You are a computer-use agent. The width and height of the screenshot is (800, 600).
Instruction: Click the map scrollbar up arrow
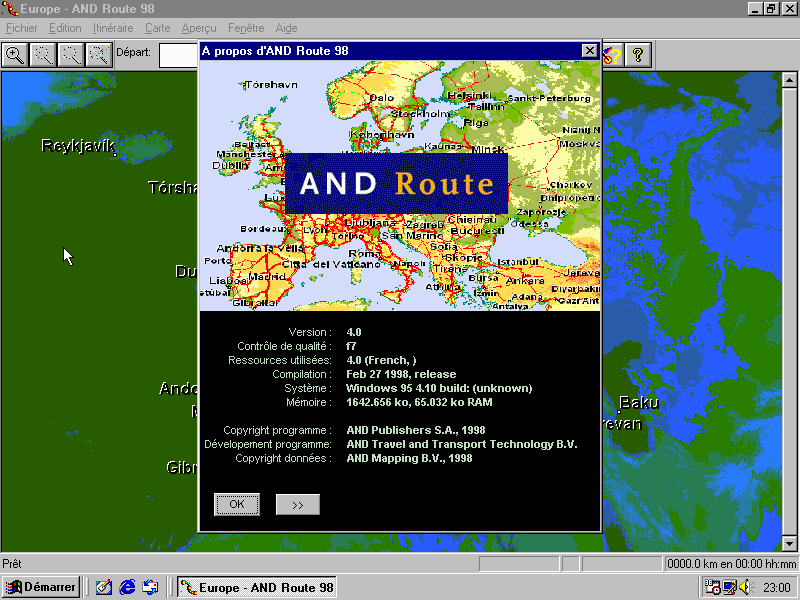tap(789, 80)
